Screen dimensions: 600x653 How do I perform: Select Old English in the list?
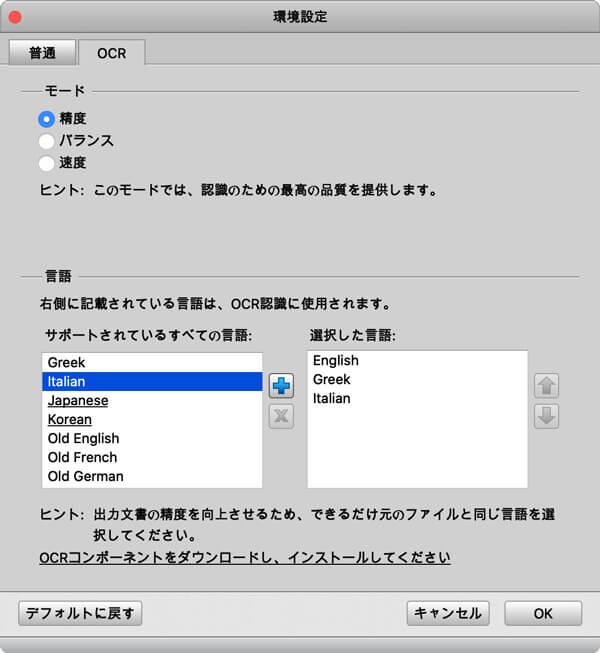coord(152,438)
